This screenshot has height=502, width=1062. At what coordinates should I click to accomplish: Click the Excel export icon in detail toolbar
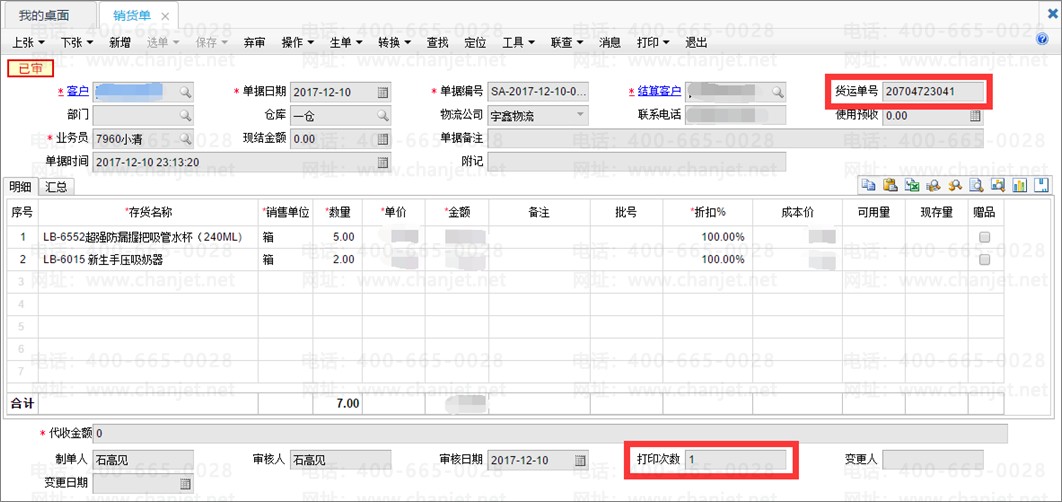pyautogui.click(x=912, y=185)
